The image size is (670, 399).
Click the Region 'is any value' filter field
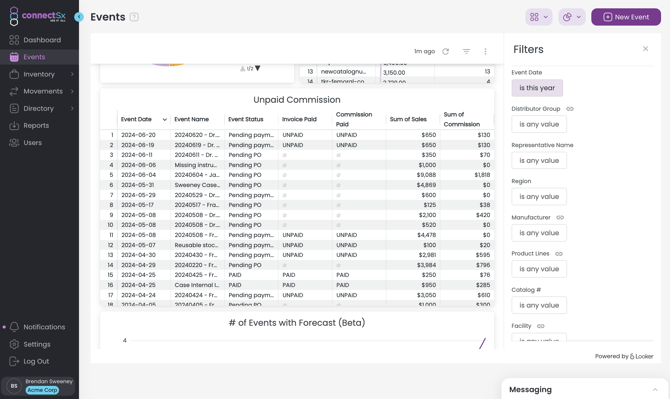pyautogui.click(x=539, y=197)
